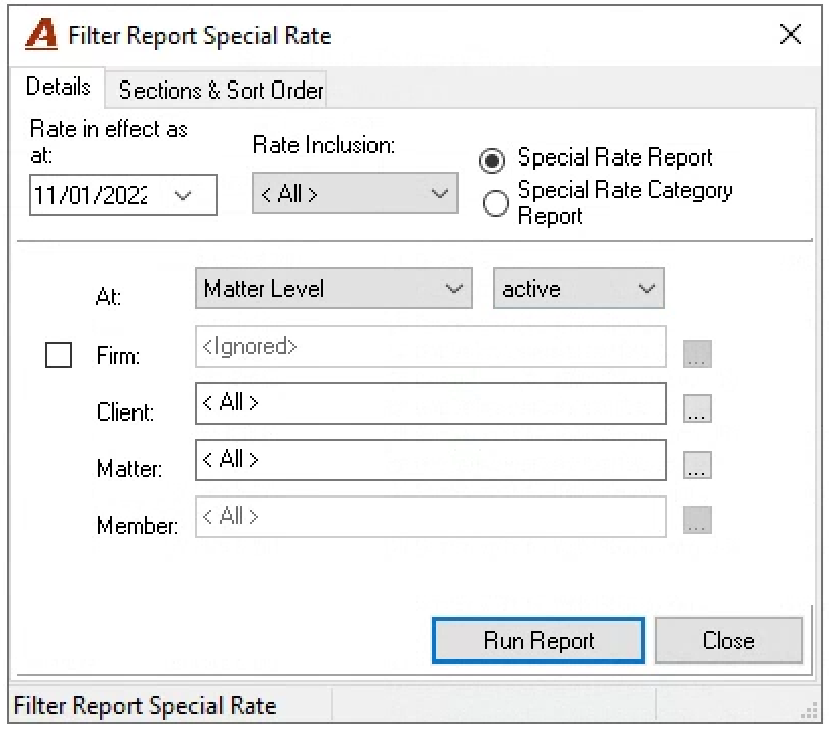The height and width of the screenshot is (730, 829).
Task: Click the 'Rate in effect as at:' label
Action: tap(108, 142)
